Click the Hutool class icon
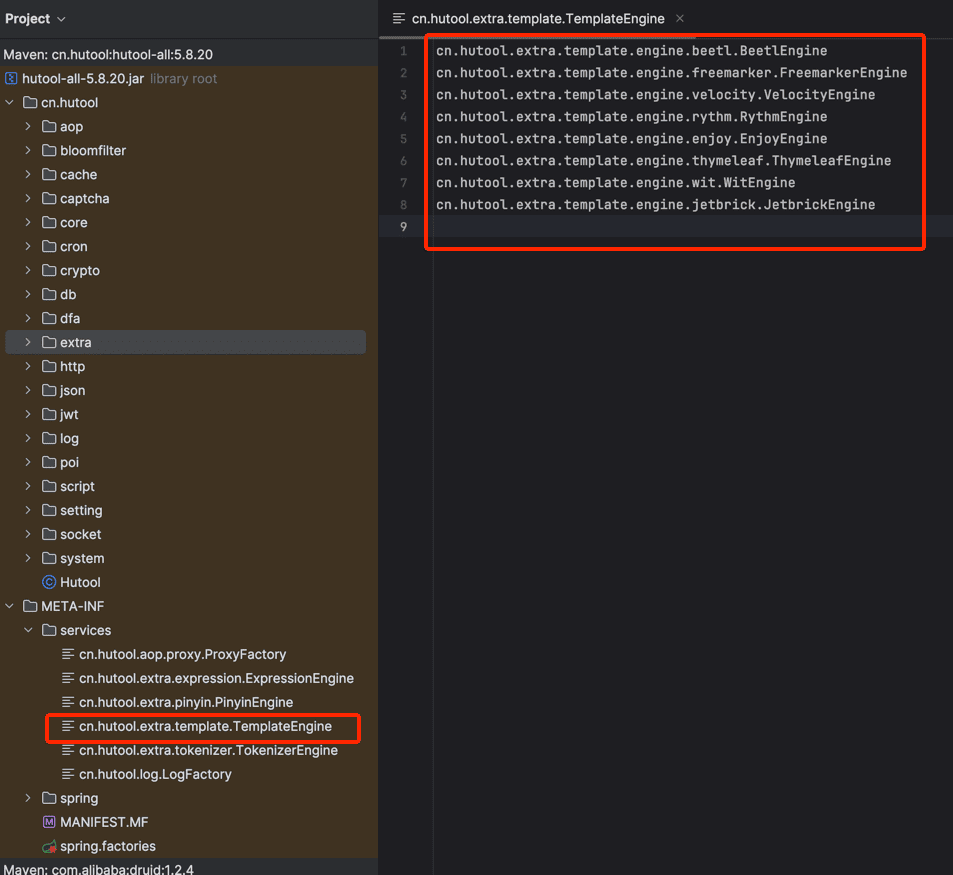This screenshot has width=953, height=875. point(49,582)
